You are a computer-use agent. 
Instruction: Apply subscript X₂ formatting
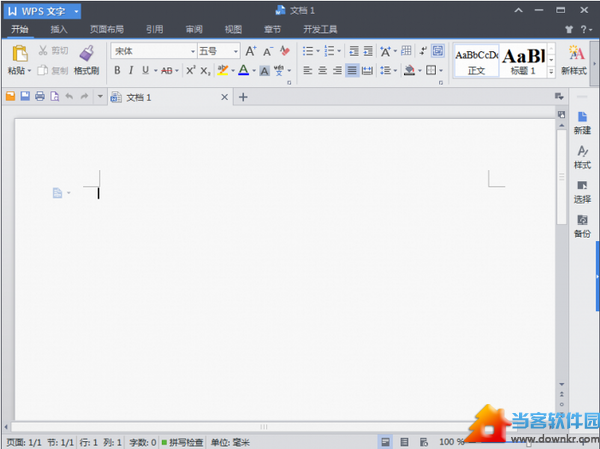tap(205, 70)
